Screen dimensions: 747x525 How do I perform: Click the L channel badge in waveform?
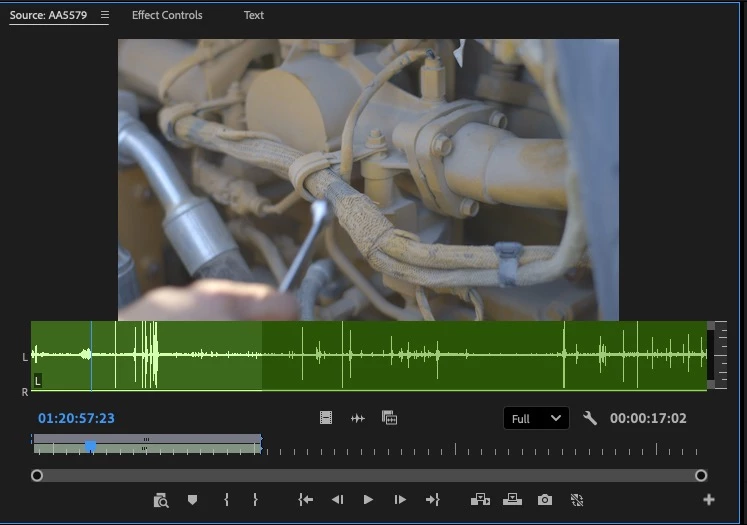(38, 381)
